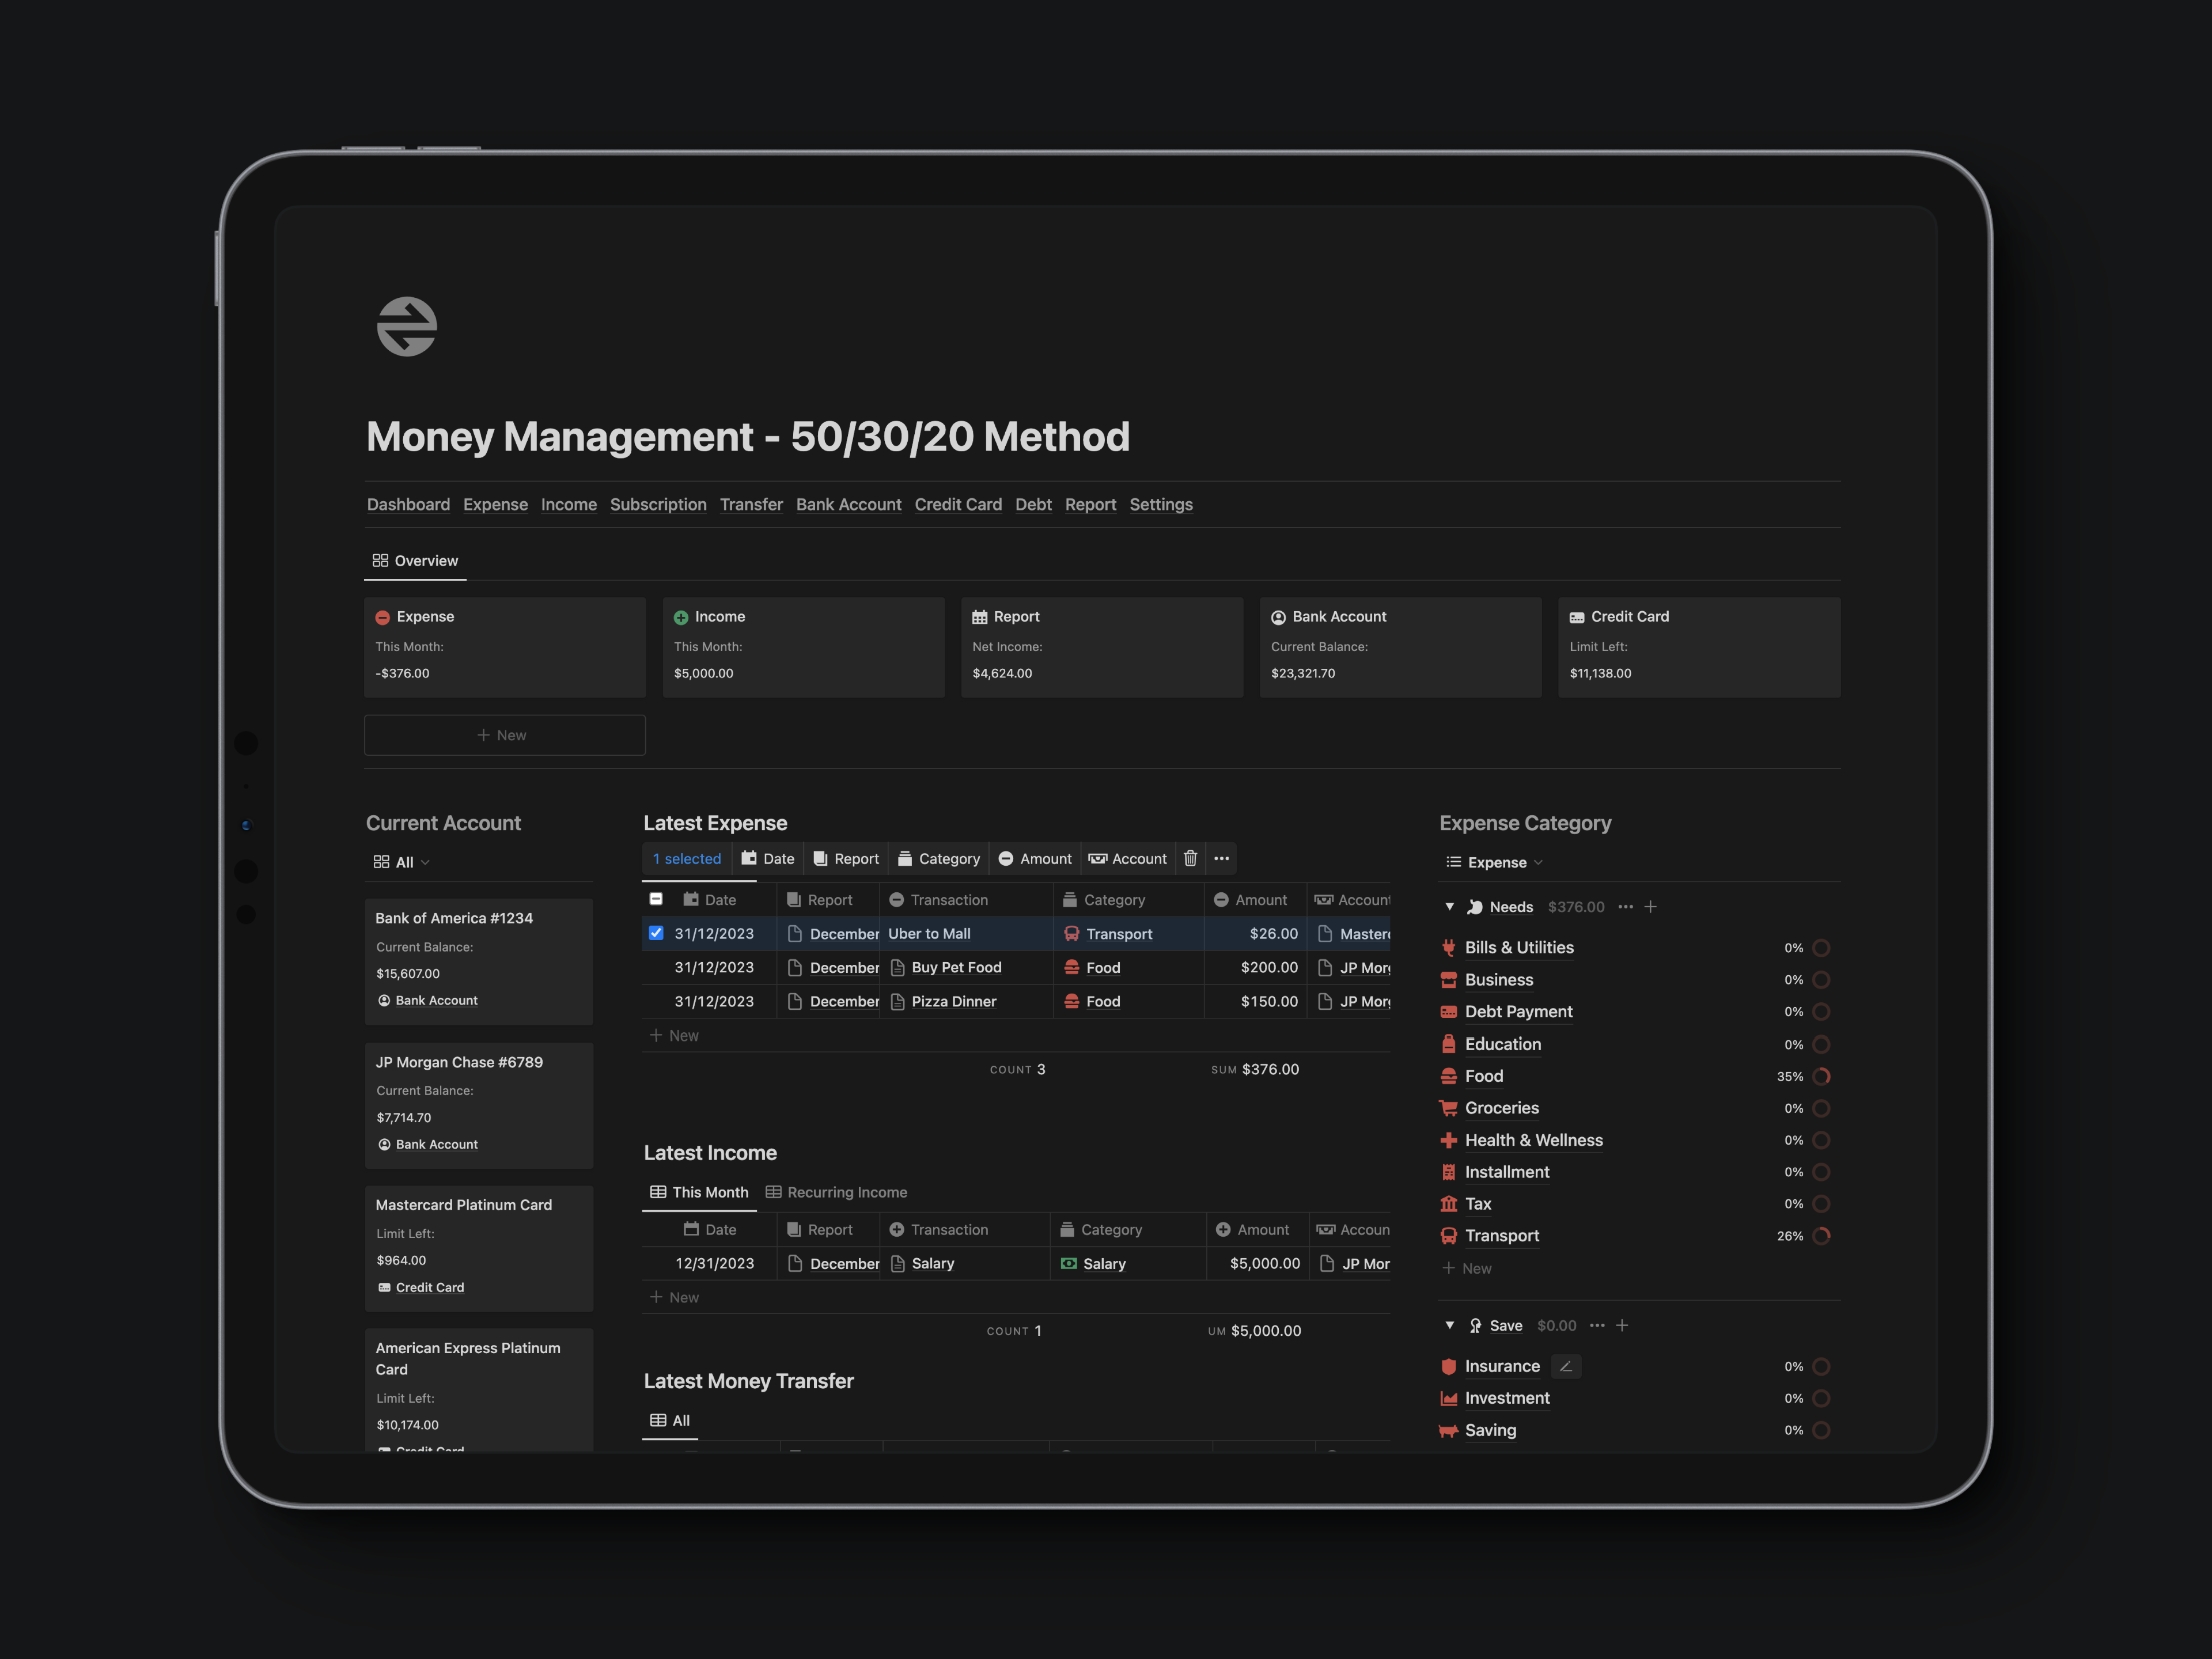Click the trash icon in selection toolbar

pos(1190,858)
